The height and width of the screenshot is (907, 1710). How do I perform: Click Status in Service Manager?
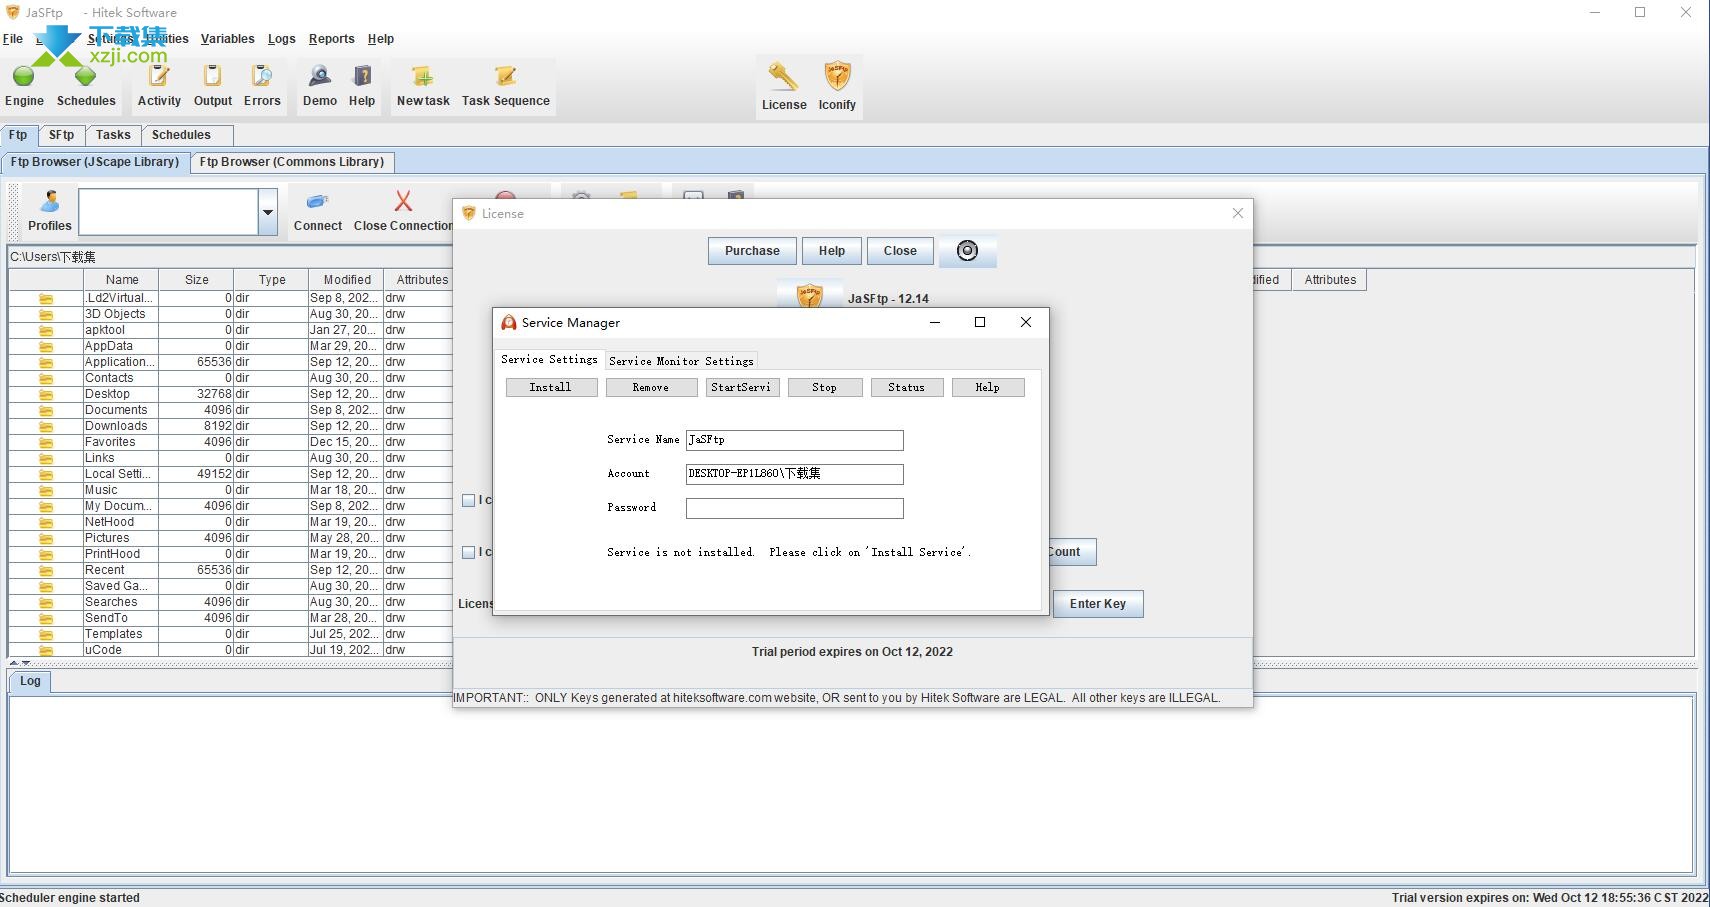click(907, 387)
